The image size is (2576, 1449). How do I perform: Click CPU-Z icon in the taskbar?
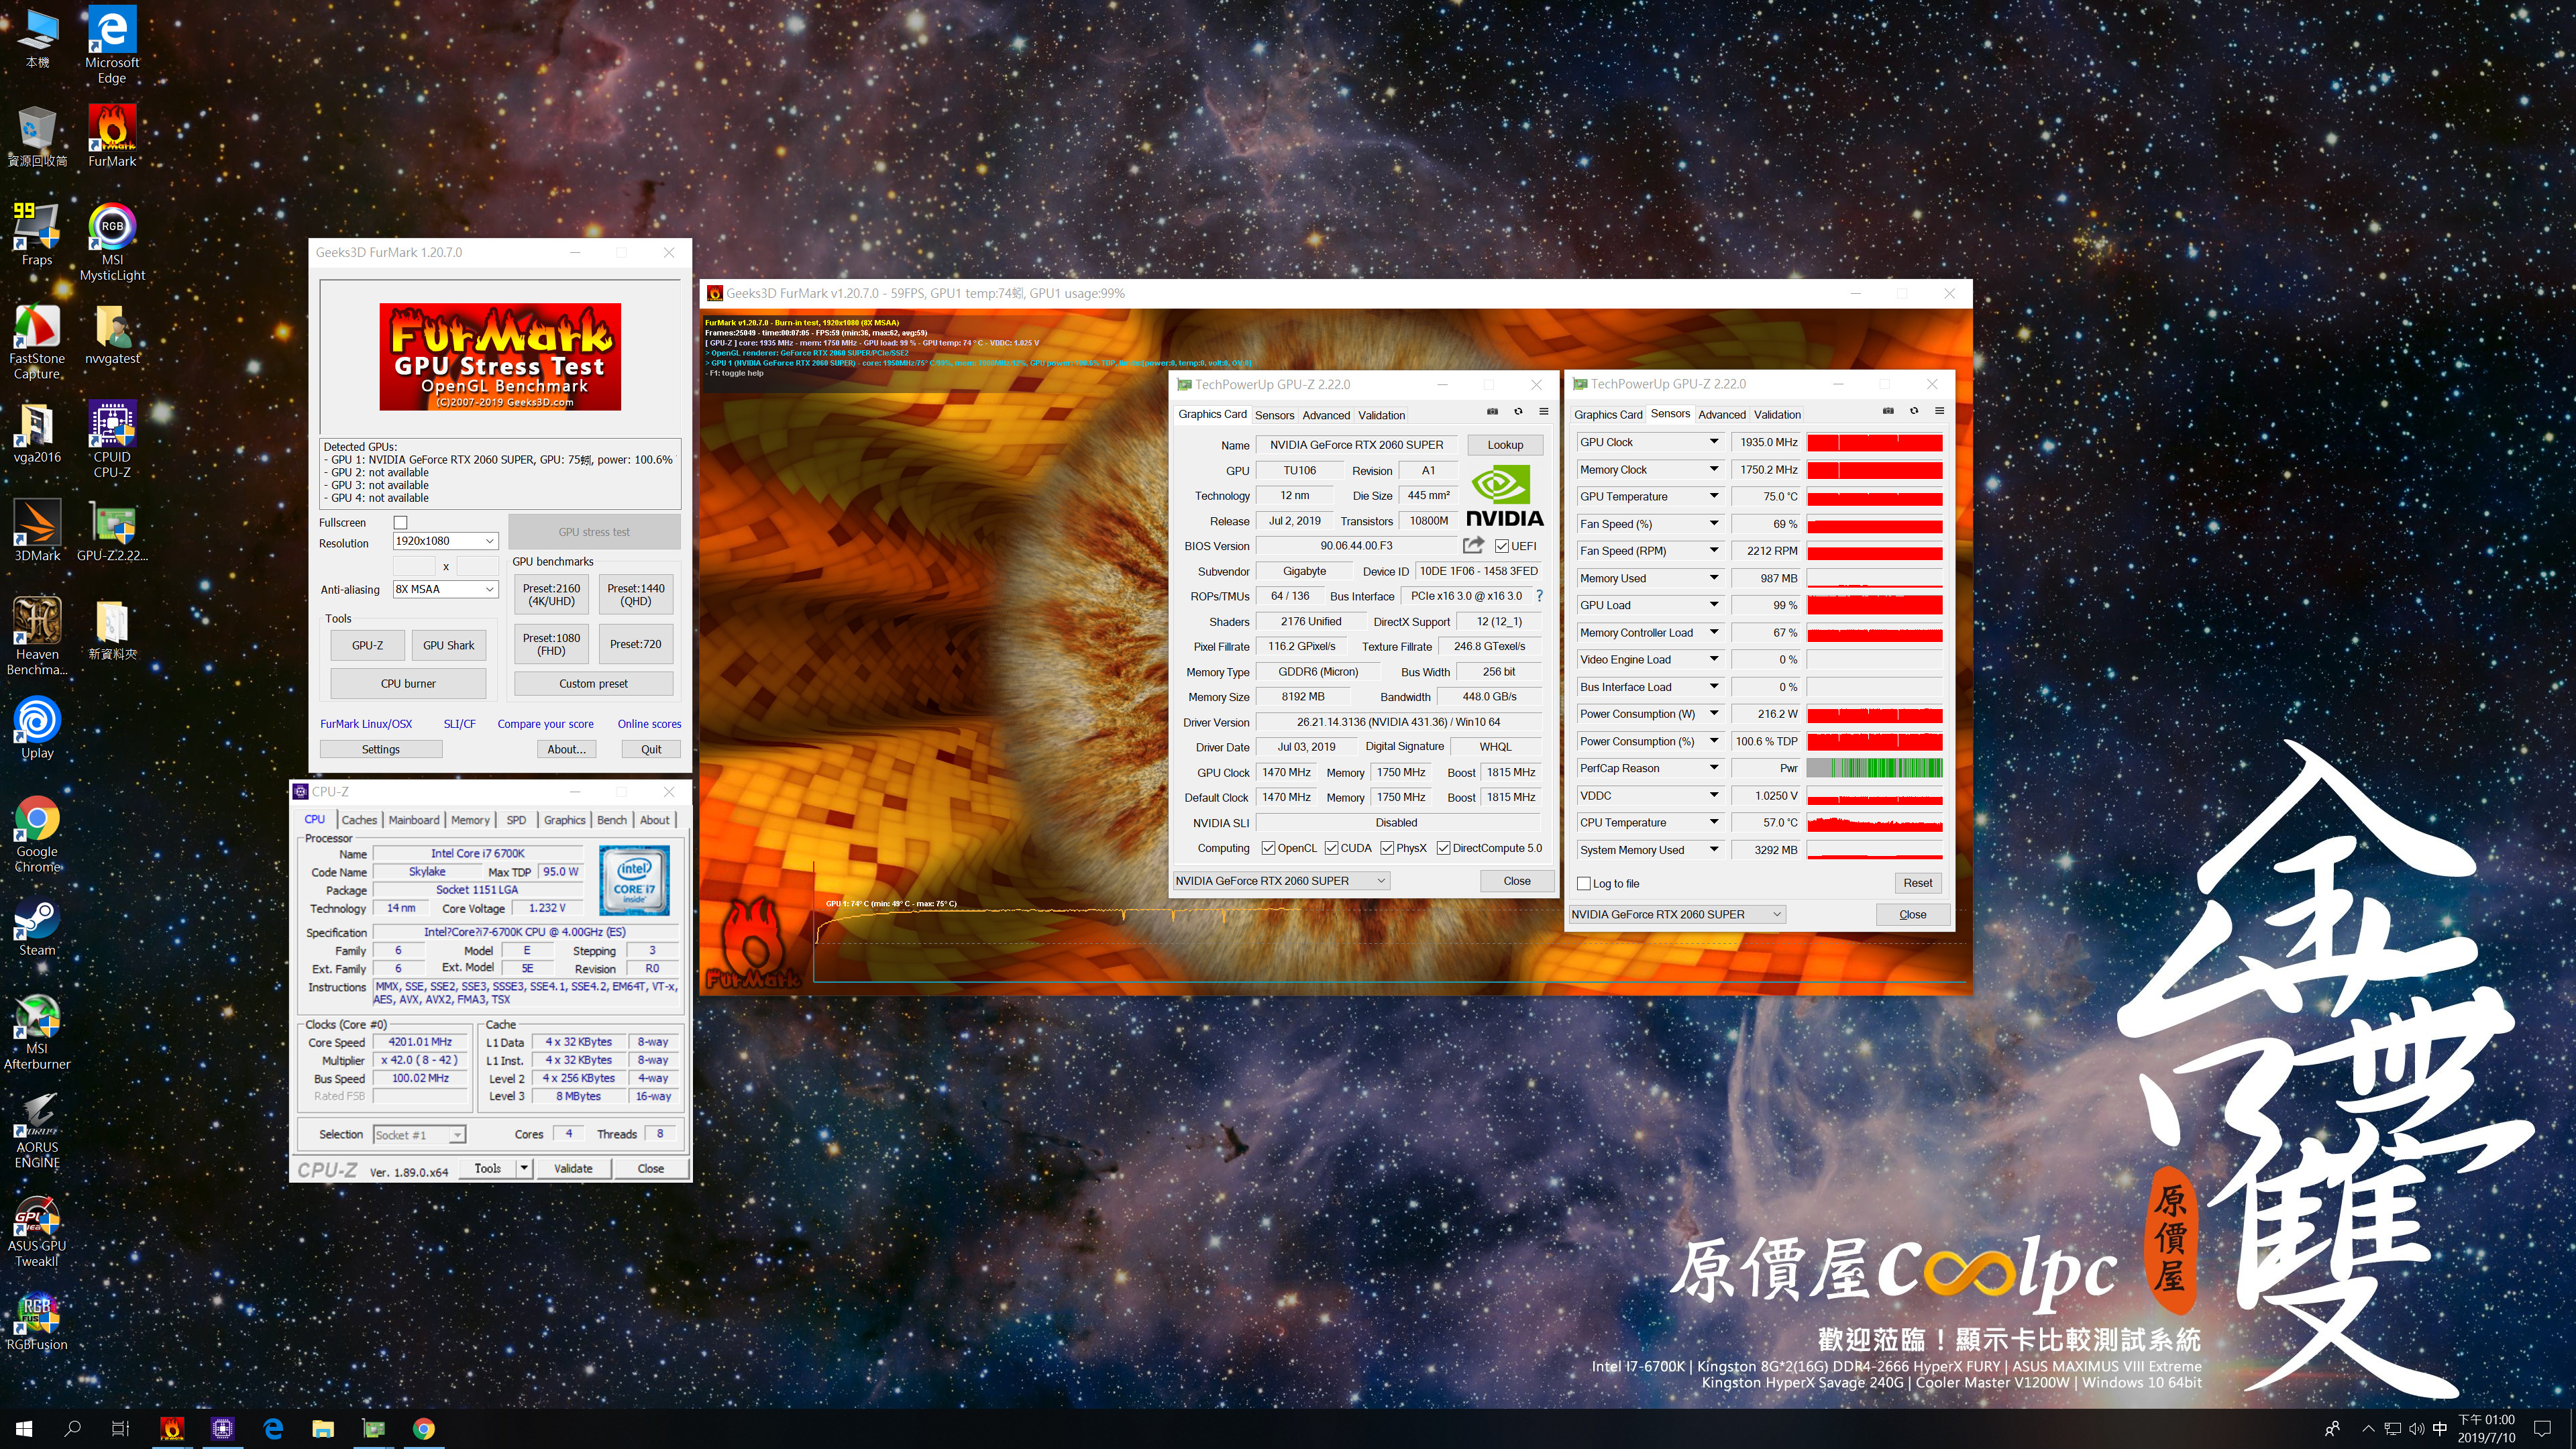[222, 1428]
